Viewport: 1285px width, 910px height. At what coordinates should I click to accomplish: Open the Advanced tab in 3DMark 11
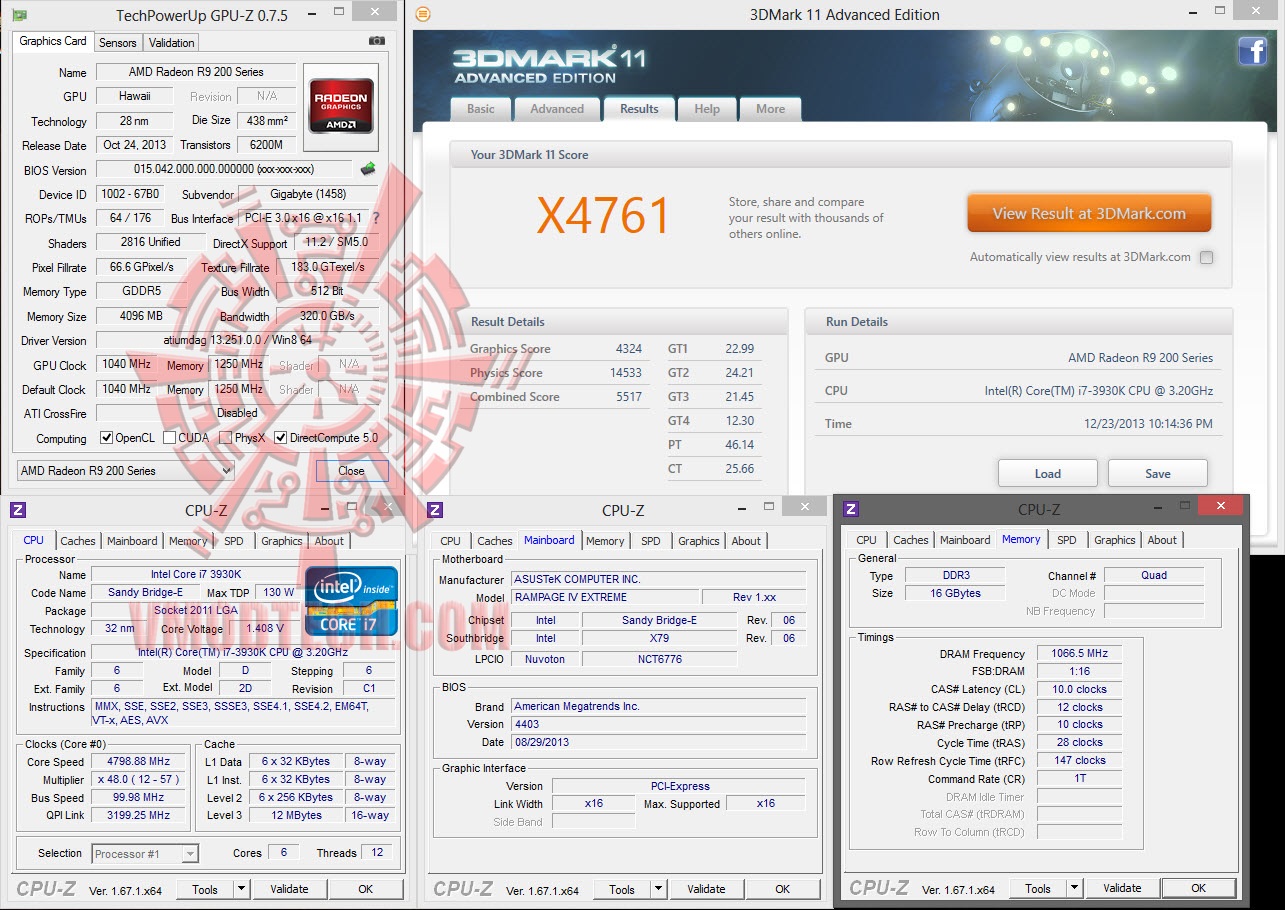tap(557, 109)
